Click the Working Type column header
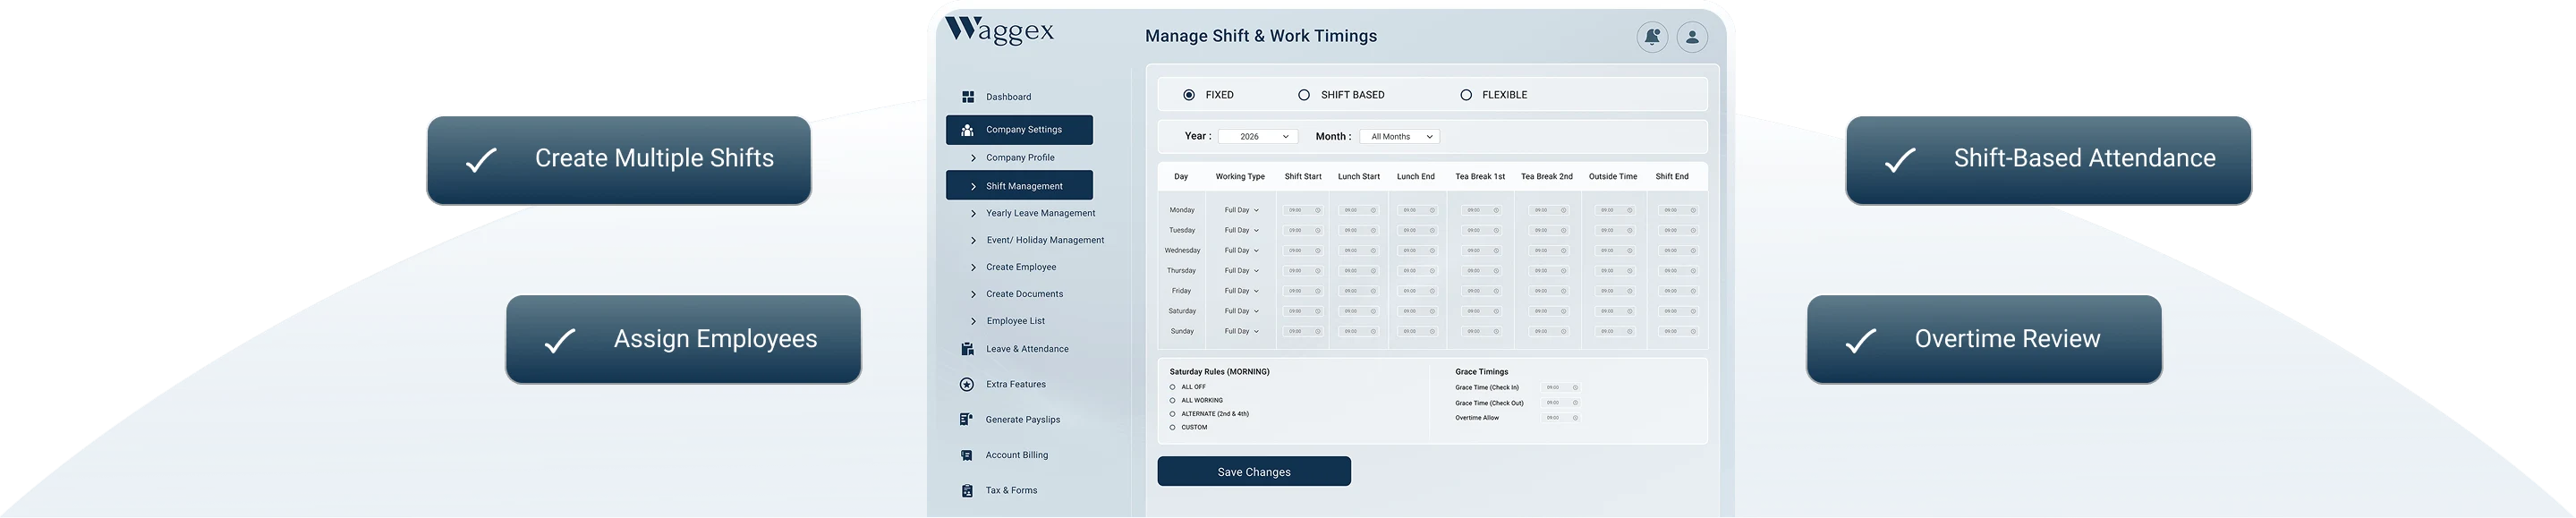The image size is (2576, 518). [1240, 177]
